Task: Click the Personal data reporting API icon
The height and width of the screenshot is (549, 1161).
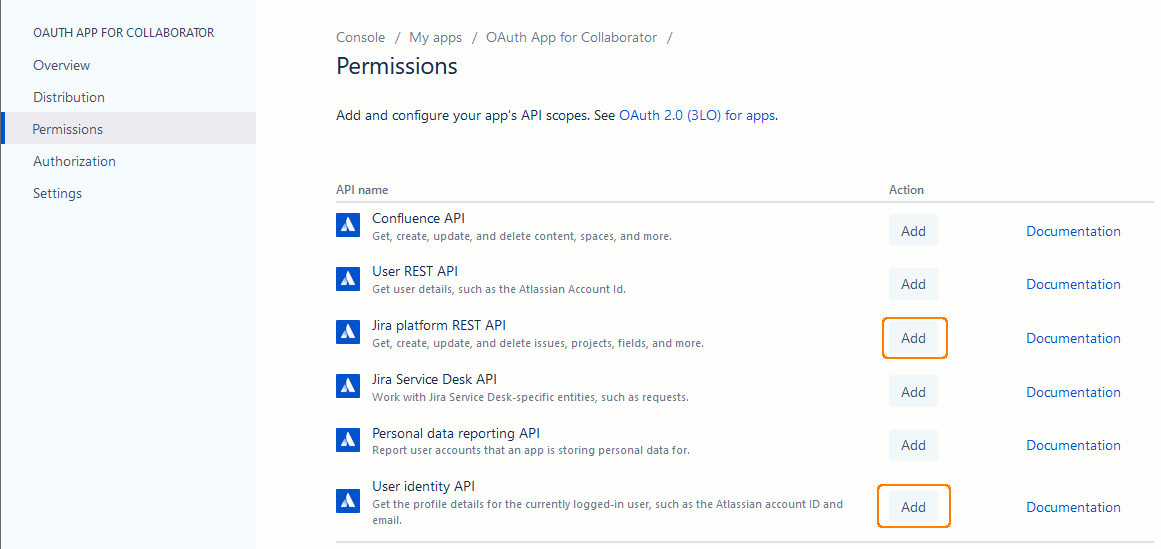Action: [348, 440]
